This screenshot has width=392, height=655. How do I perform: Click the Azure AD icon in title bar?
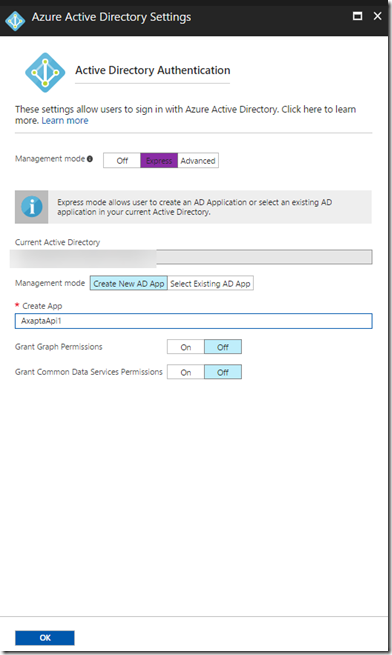tap(15, 20)
